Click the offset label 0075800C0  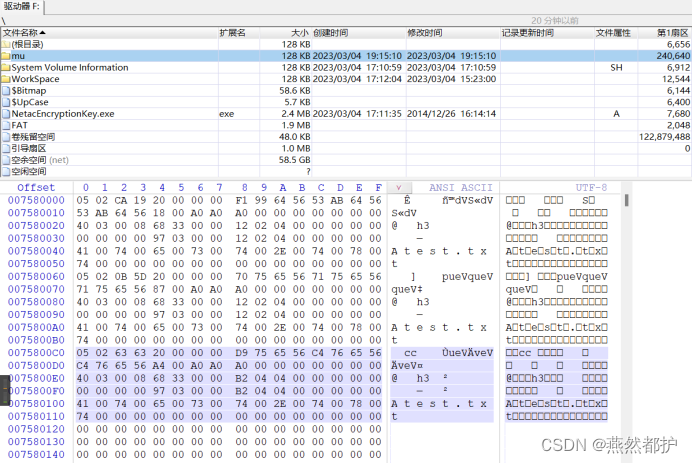(x=36, y=353)
